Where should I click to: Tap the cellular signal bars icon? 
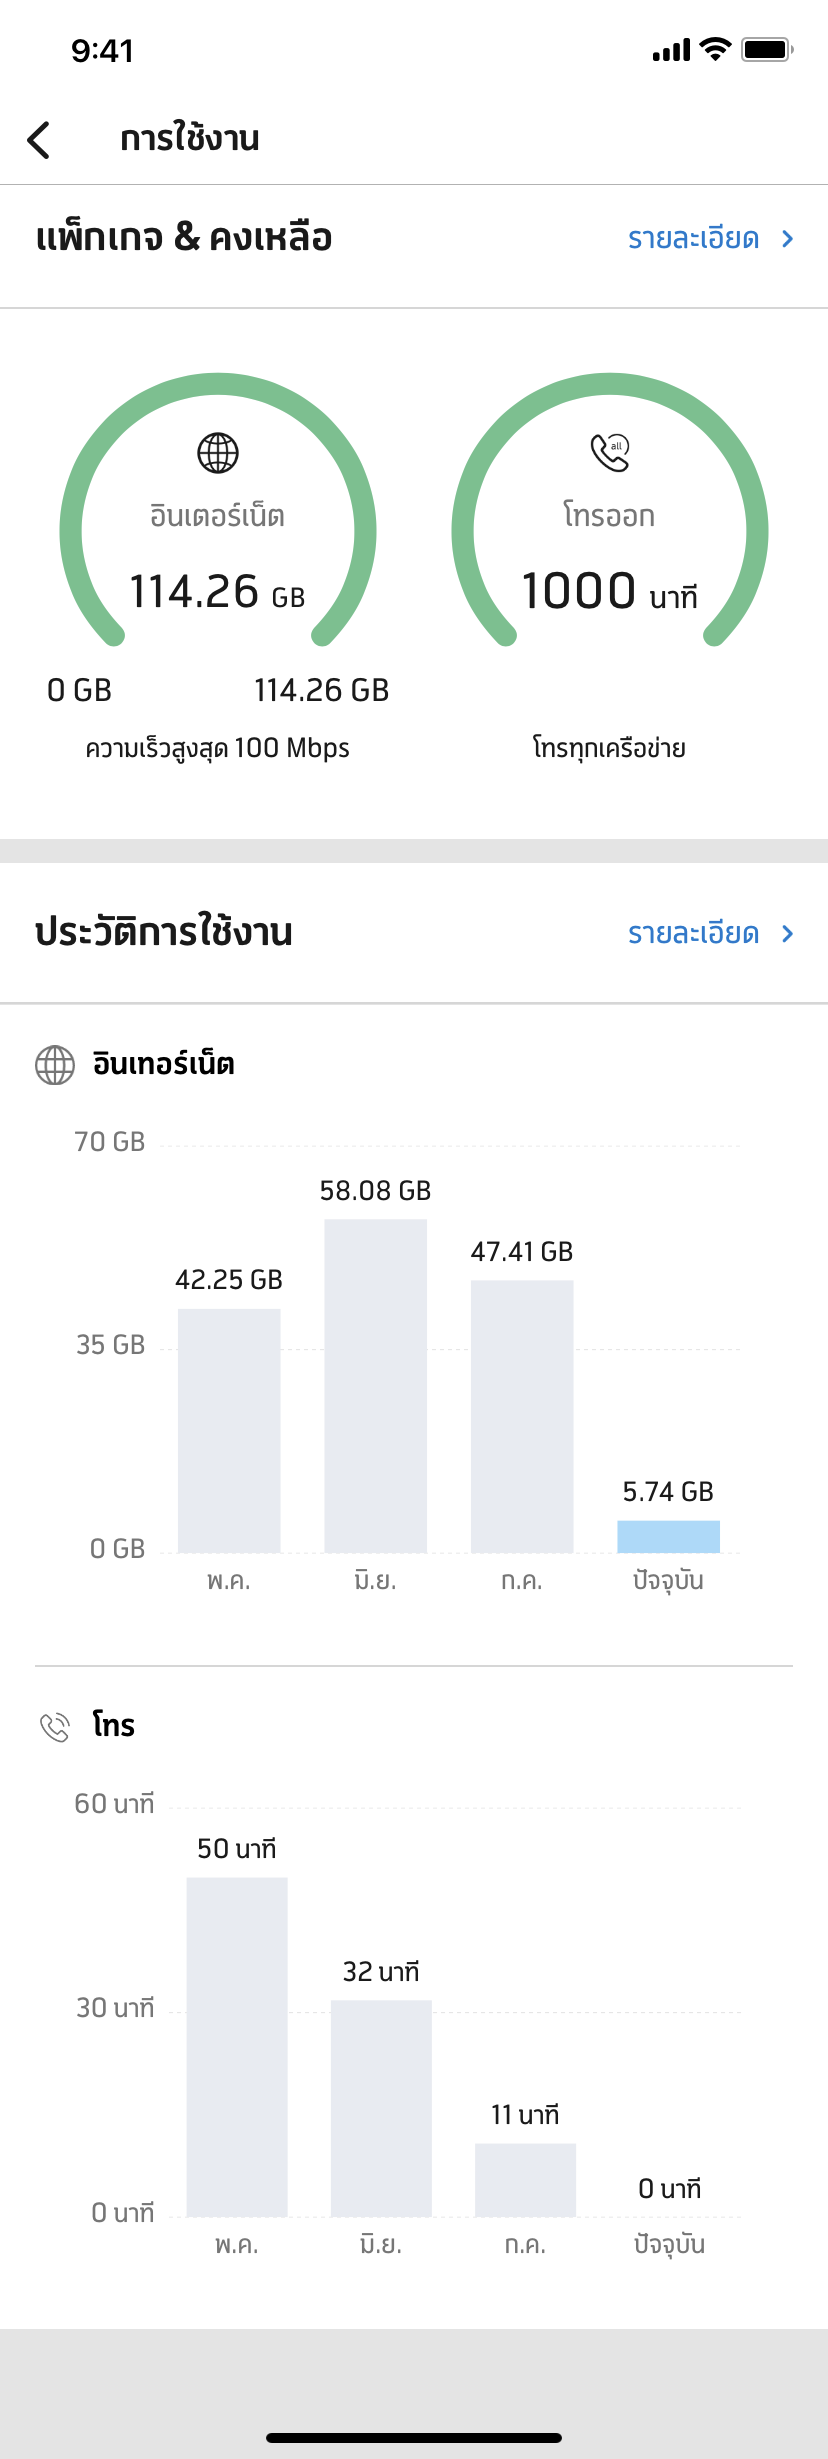tap(671, 50)
